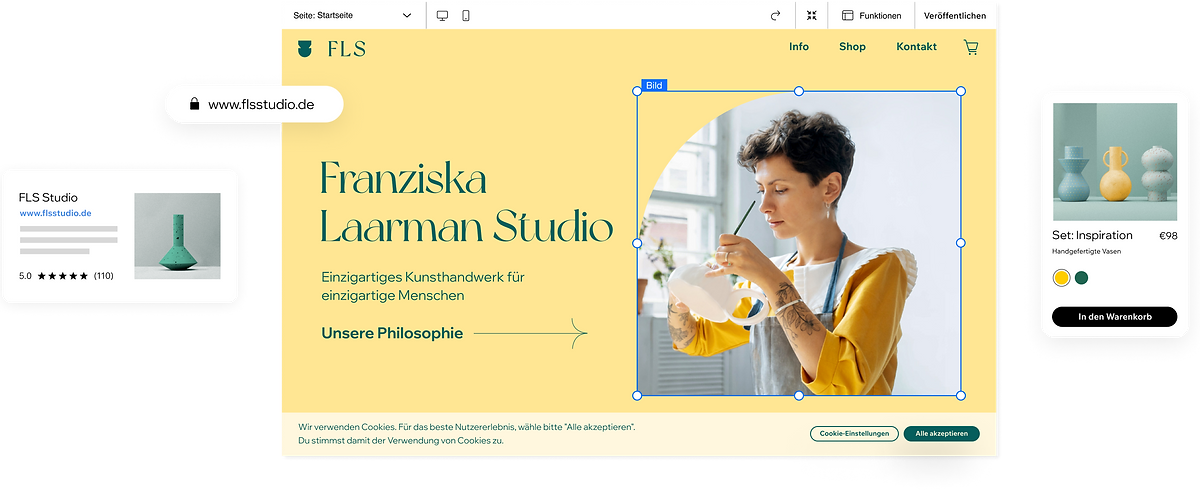1200x495 pixels.
Task: Select the Bild label tag
Action: click(655, 86)
